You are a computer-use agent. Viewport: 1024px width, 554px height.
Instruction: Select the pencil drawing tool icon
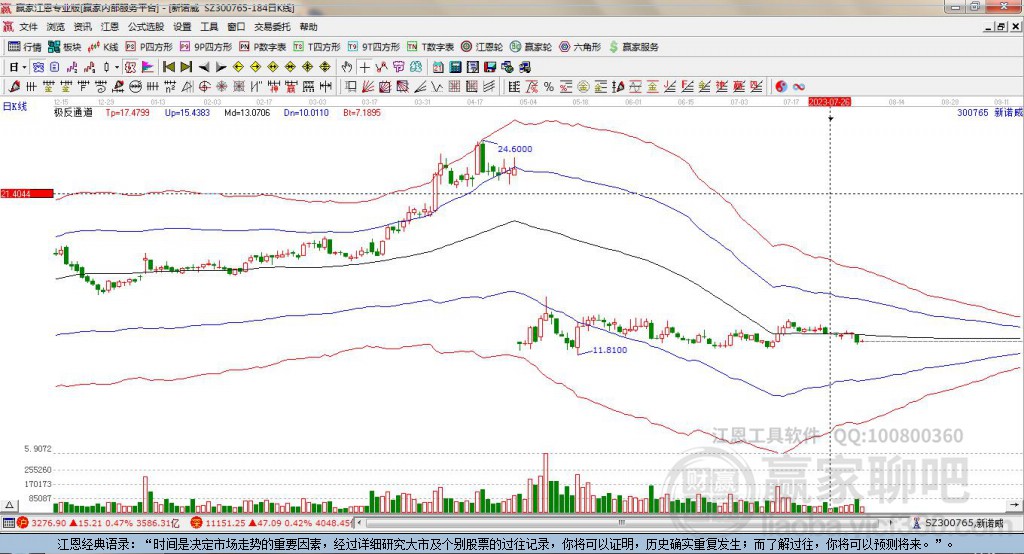click(x=14, y=86)
